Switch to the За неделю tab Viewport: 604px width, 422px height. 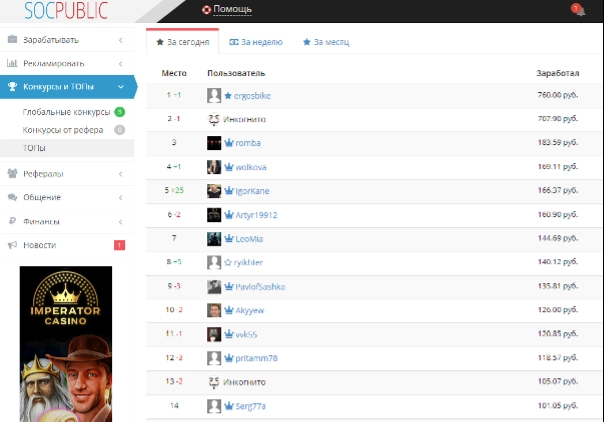[x=256, y=42]
